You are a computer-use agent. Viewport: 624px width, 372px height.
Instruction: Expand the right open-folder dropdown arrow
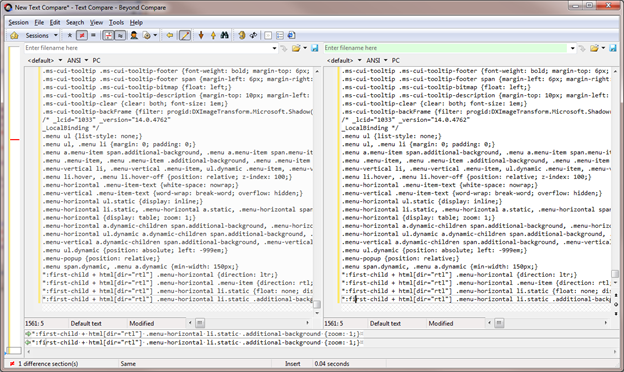(x=603, y=48)
